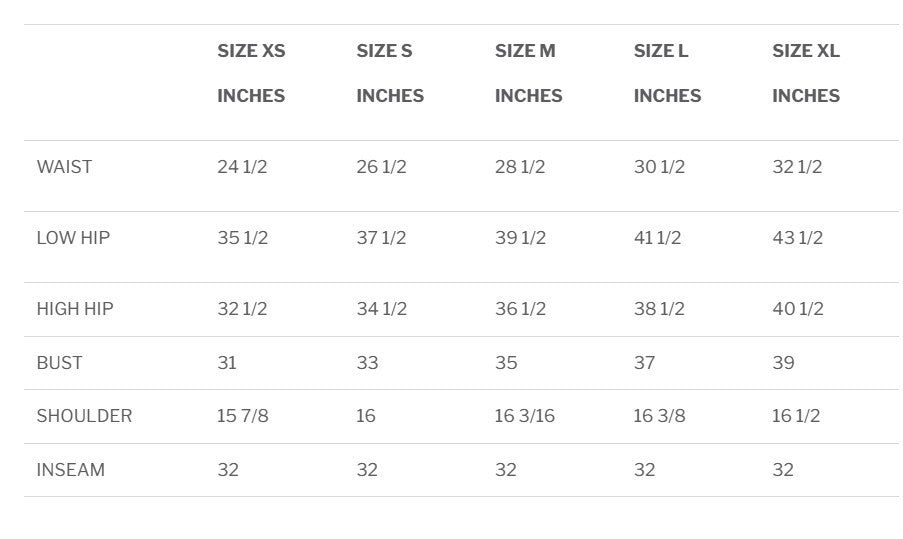This screenshot has width=903, height=539.
Task: Click the HIGH HIP row label
Action: pos(75,309)
